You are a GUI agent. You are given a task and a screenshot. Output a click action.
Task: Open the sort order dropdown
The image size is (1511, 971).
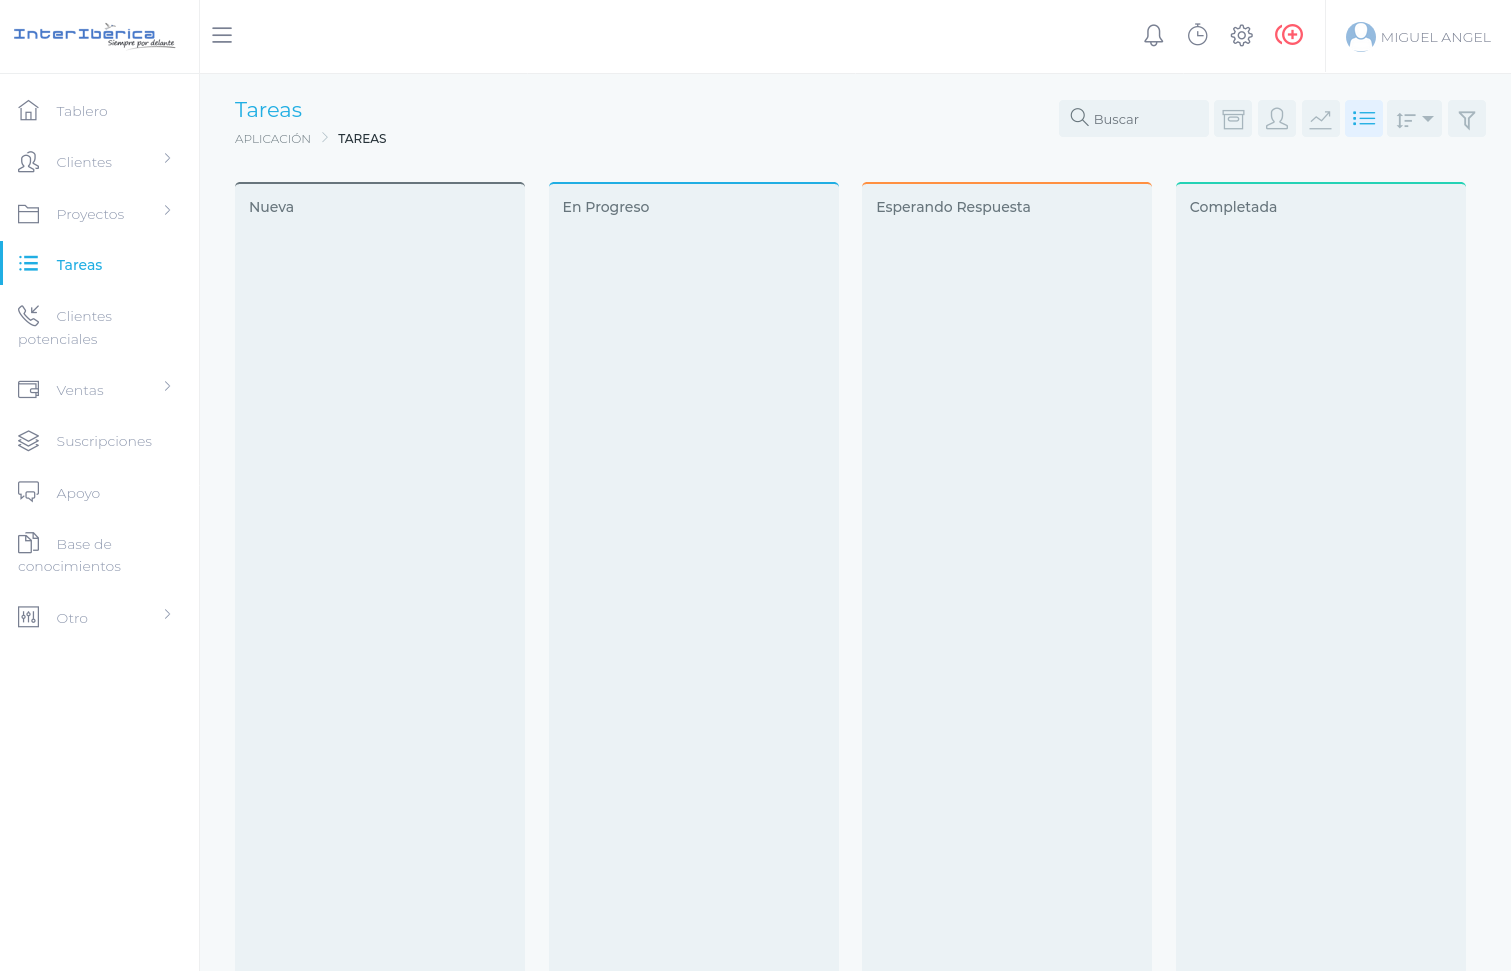click(1414, 119)
